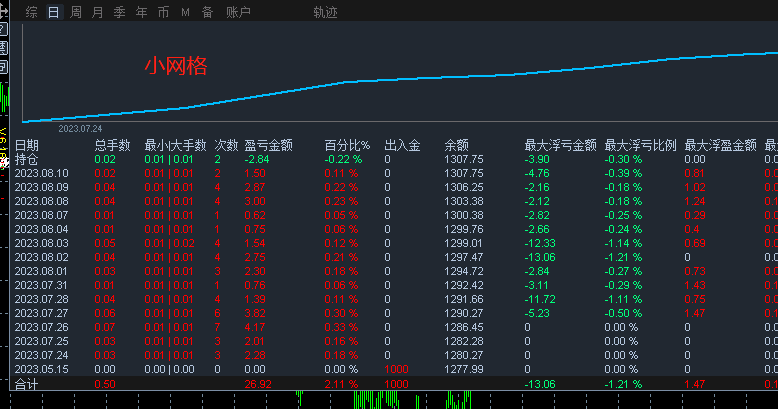Select the 2023.07.26 date row
The height and width of the screenshot is (409, 778).
pos(393,327)
